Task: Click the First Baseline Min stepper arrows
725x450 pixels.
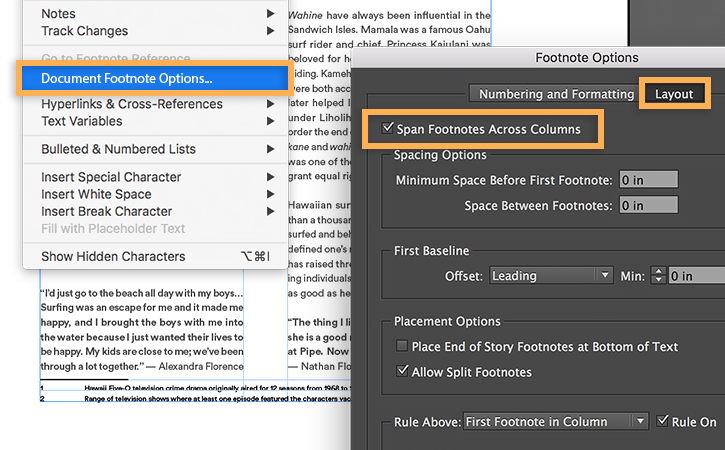Action: point(658,275)
